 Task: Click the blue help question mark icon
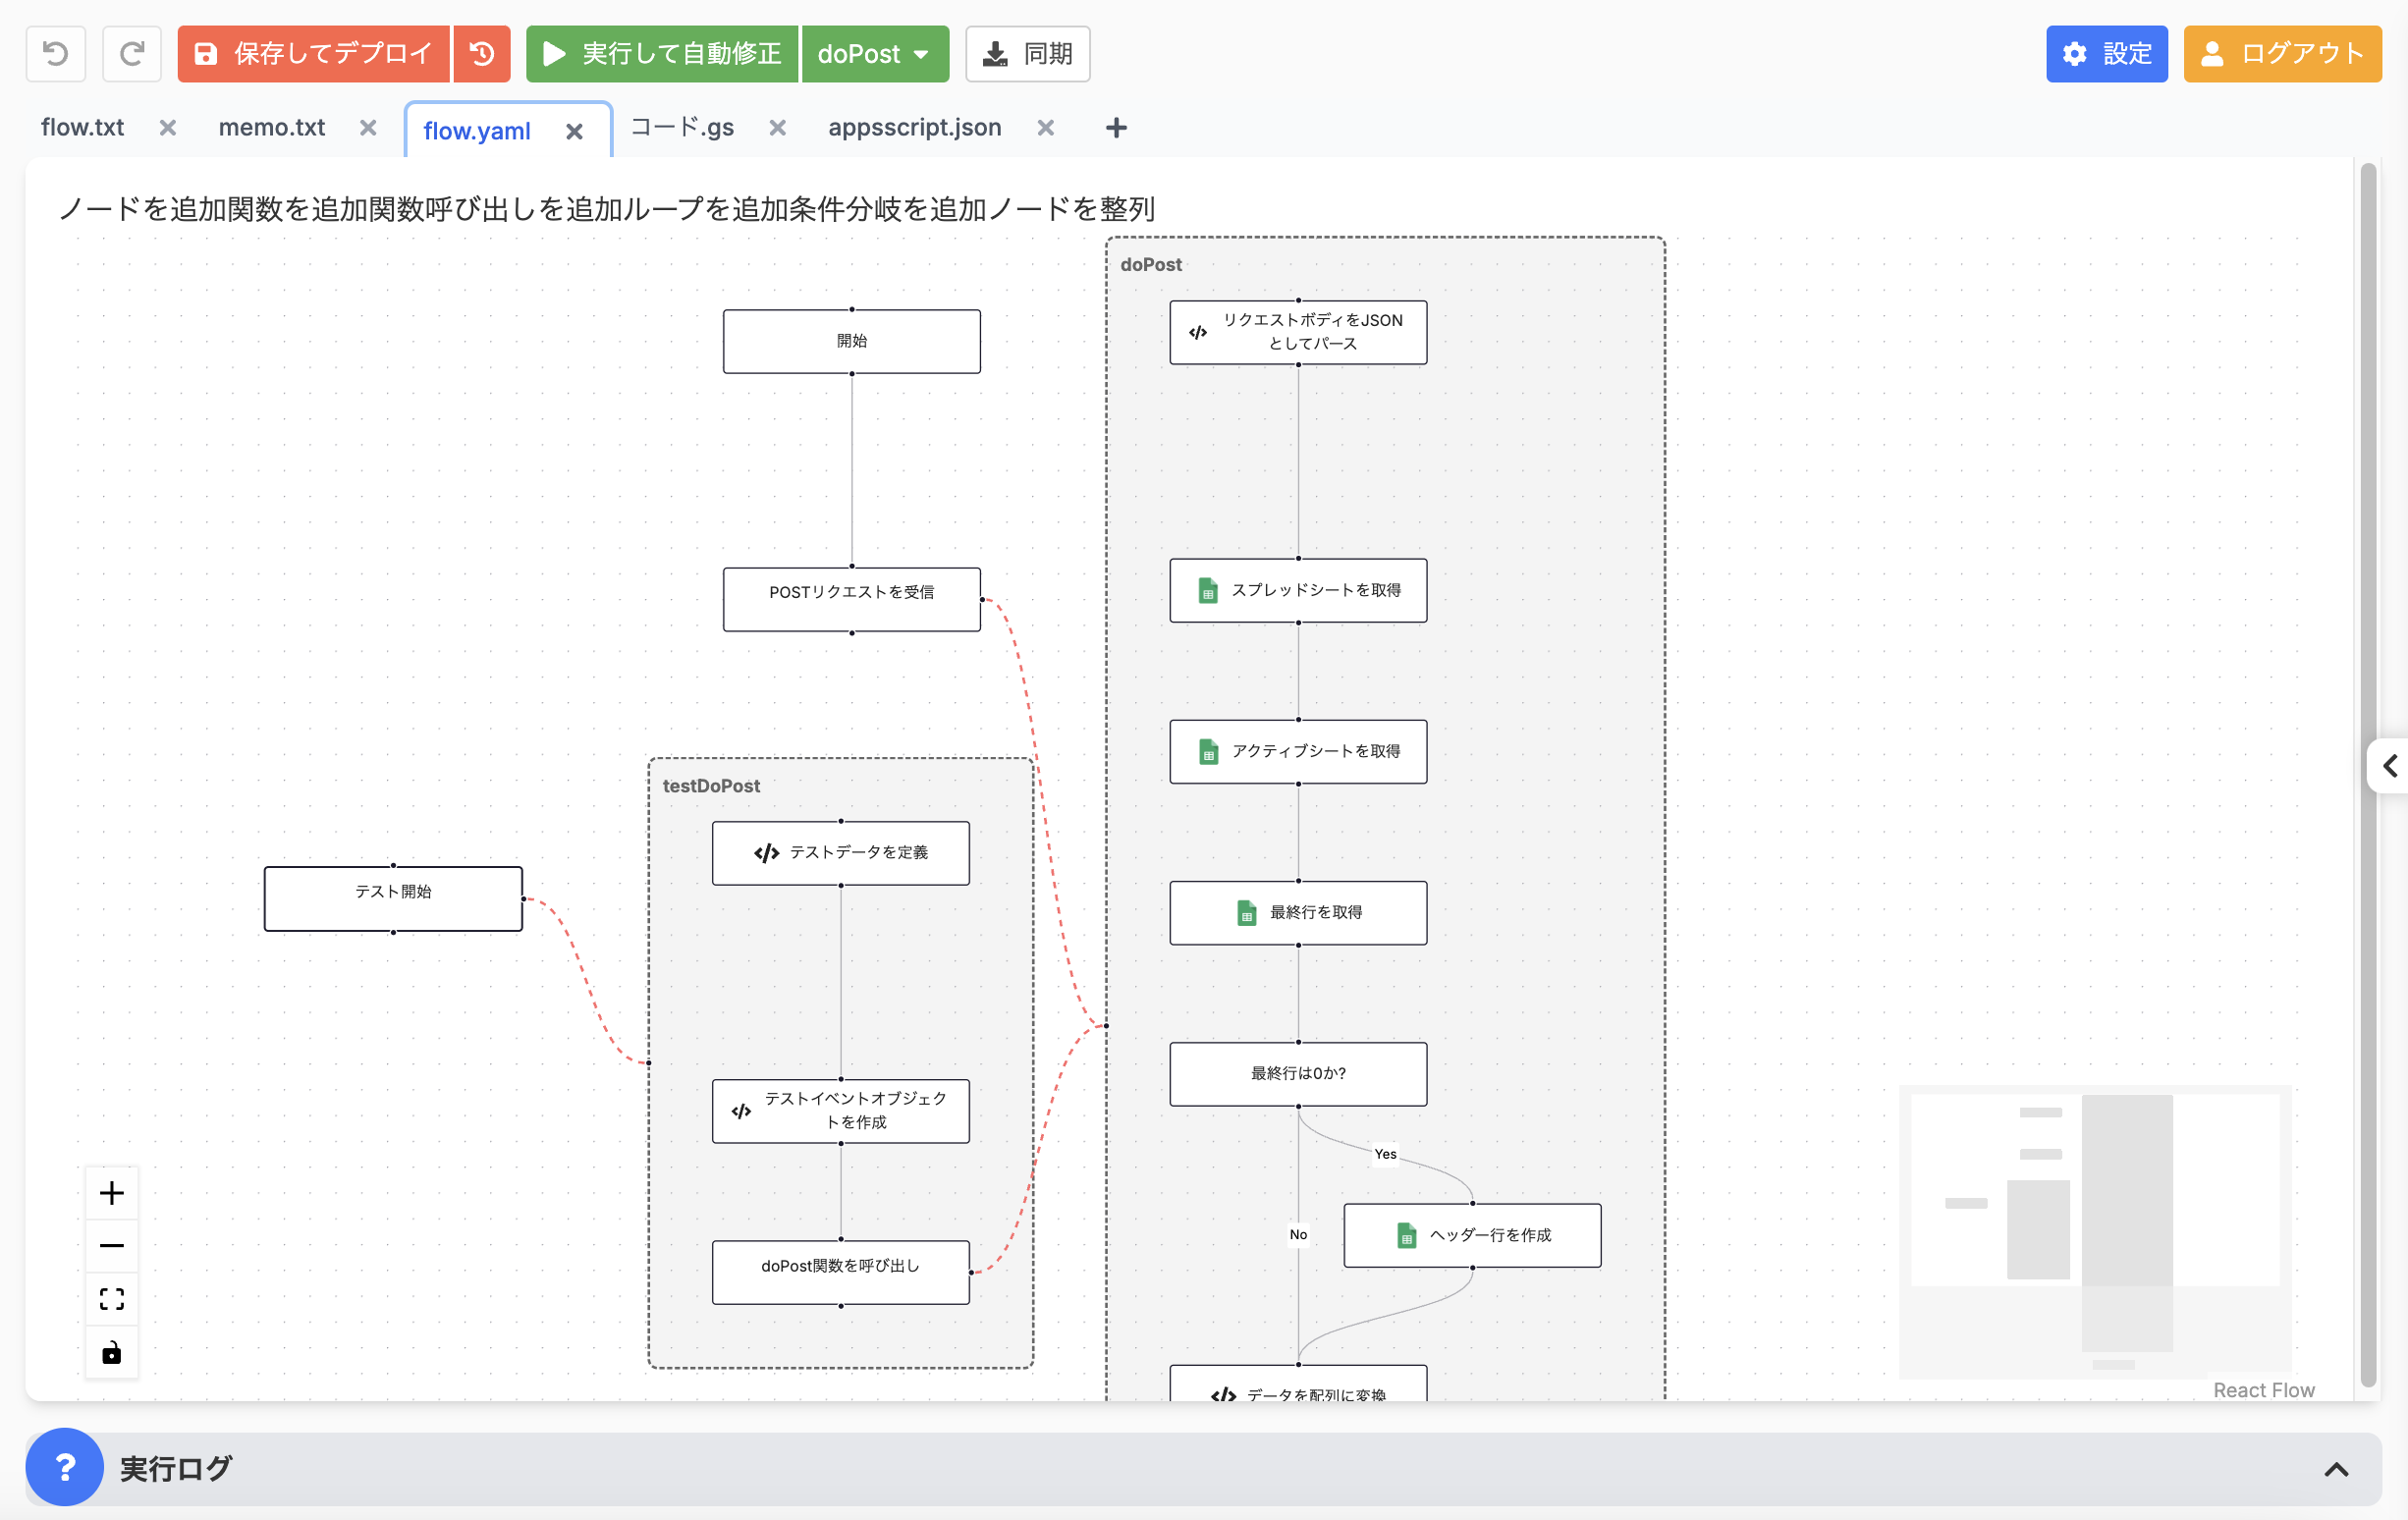coord(65,1467)
